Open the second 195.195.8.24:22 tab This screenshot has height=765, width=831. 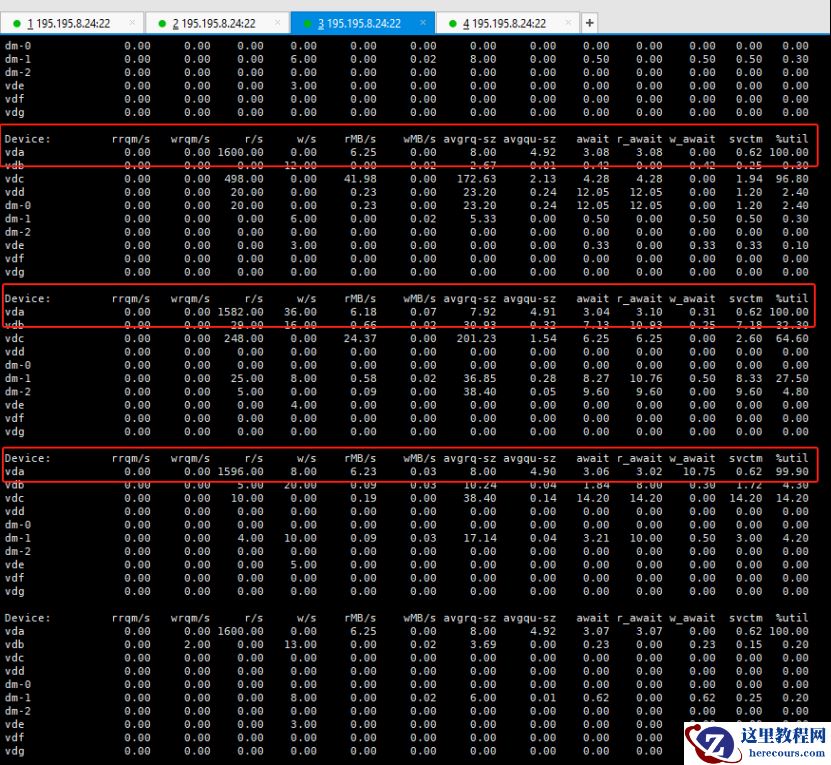[213, 23]
